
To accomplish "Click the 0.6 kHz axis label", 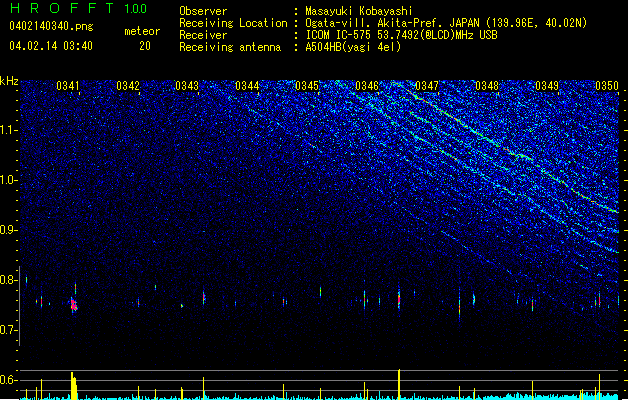I will tap(8, 380).
